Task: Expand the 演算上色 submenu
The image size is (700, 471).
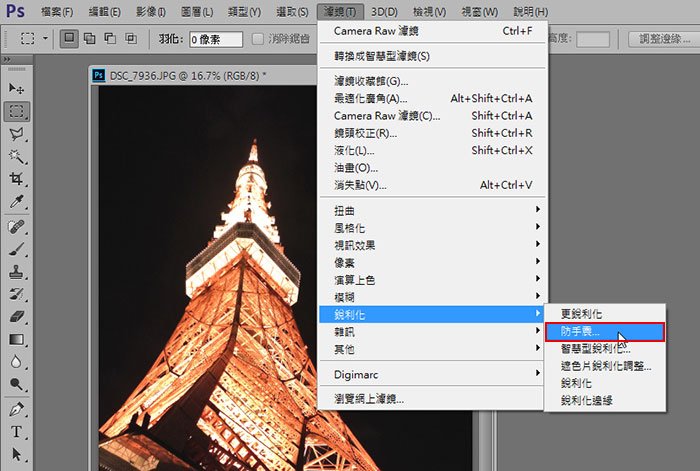Action: click(432, 280)
